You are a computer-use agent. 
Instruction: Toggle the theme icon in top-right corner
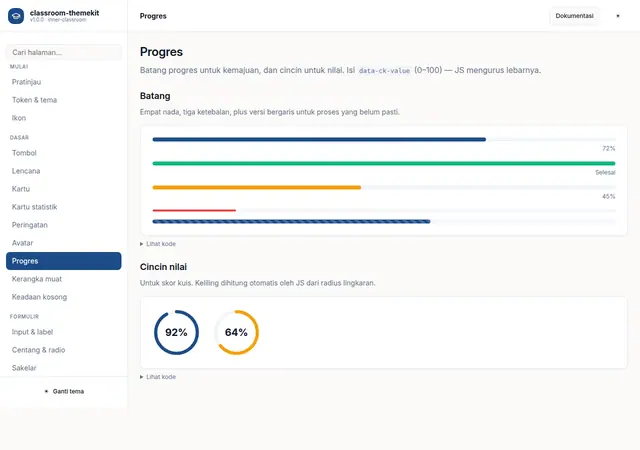point(618,16)
